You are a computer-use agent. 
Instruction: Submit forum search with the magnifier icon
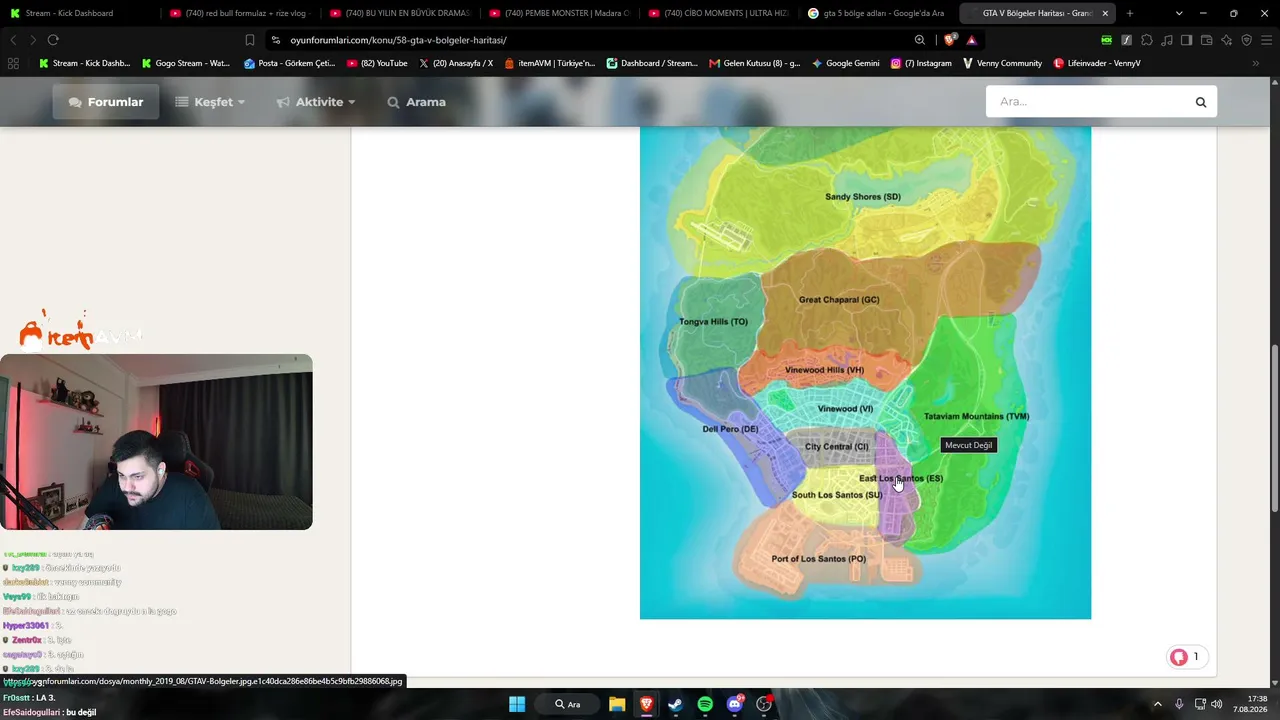click(x=1201, y=102)
